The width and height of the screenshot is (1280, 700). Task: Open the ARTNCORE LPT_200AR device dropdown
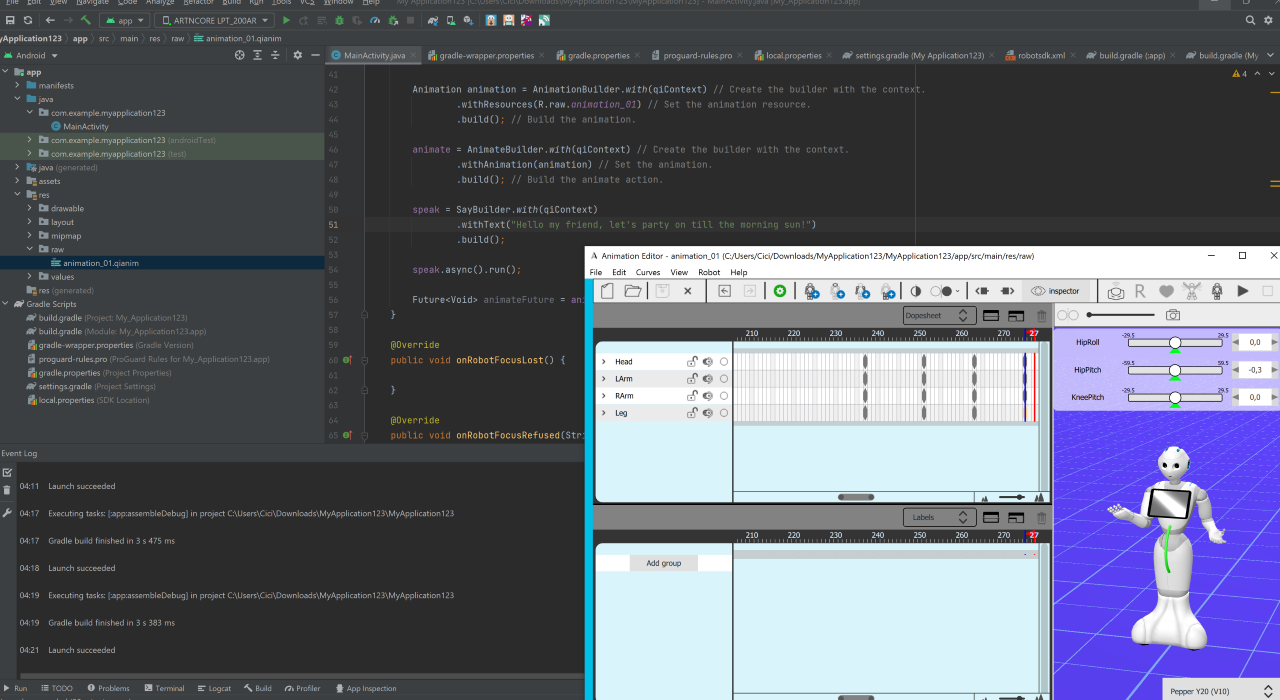[x=213, y=20]
